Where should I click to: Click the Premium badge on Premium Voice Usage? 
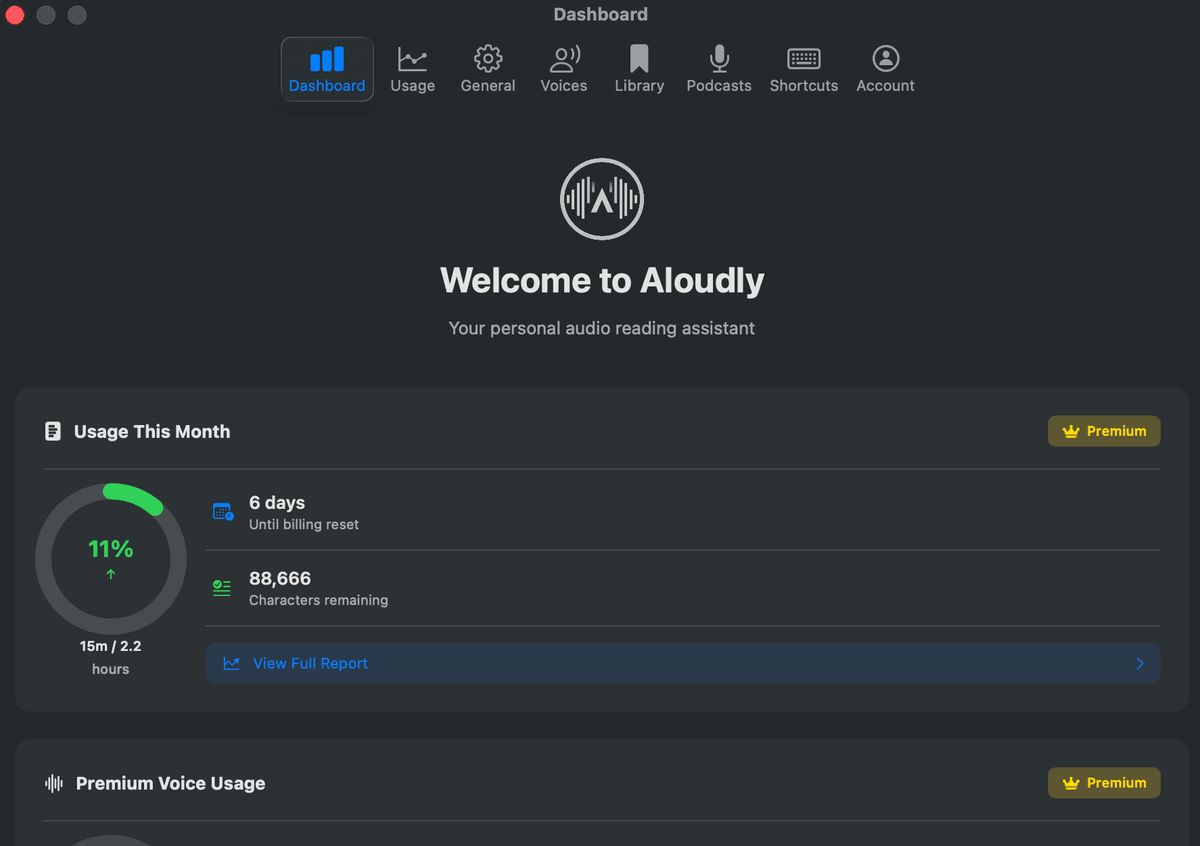click(1104, 783)
